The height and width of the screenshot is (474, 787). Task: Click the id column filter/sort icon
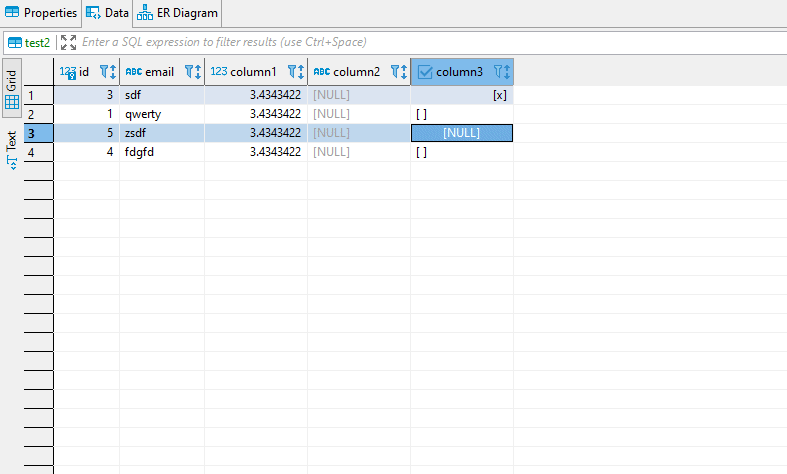[108, 72]
